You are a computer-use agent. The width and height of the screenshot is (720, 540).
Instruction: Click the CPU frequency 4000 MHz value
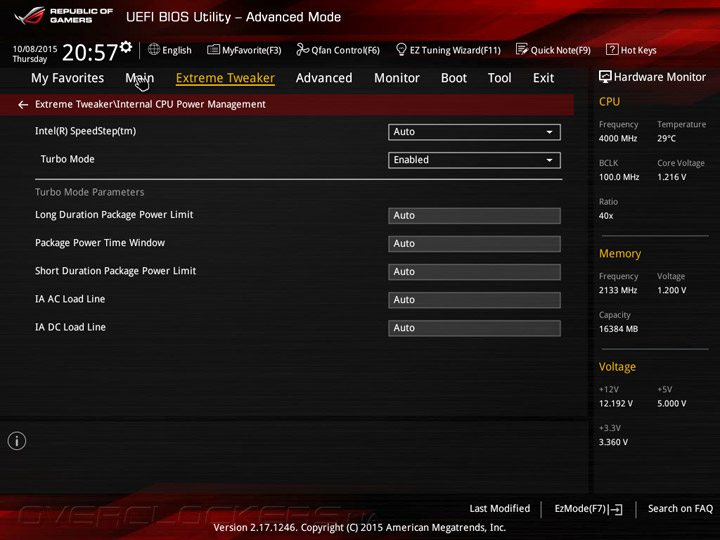point(618,139)
